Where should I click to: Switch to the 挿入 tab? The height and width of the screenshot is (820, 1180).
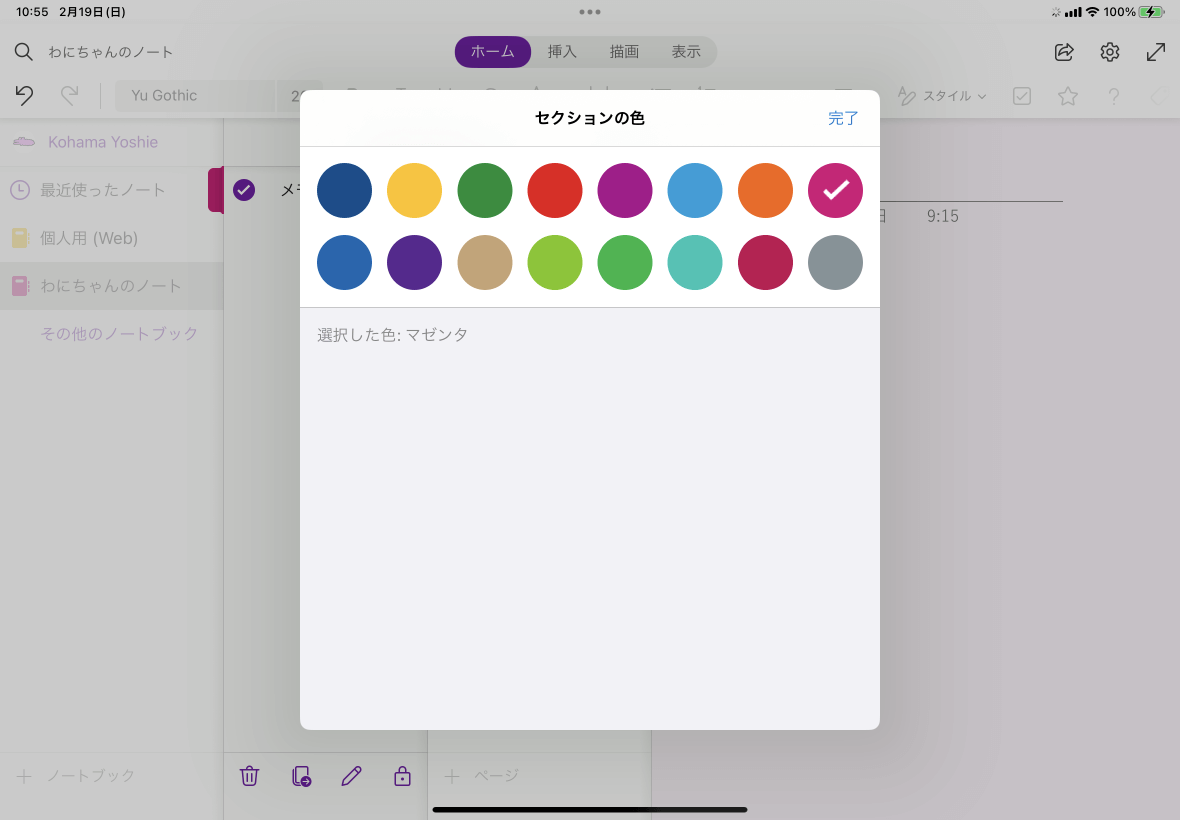[x=562, y=52]
